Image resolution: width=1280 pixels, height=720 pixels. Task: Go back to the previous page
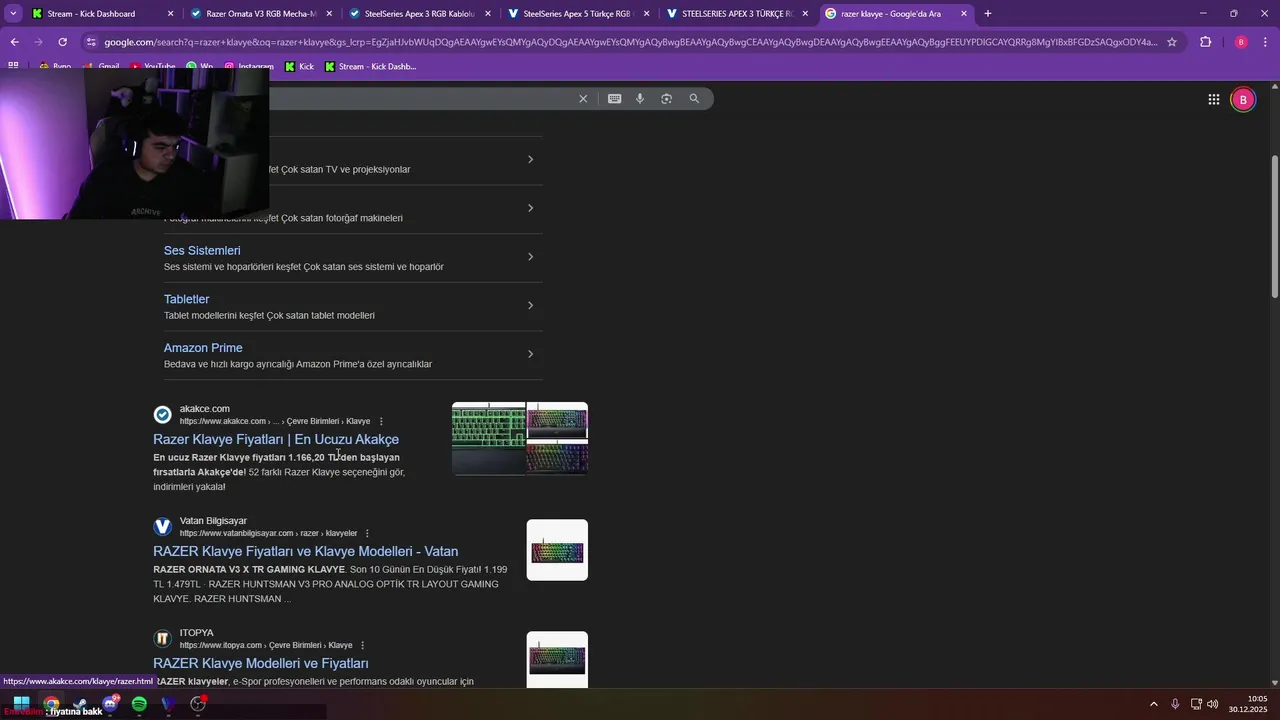(14, 42)
